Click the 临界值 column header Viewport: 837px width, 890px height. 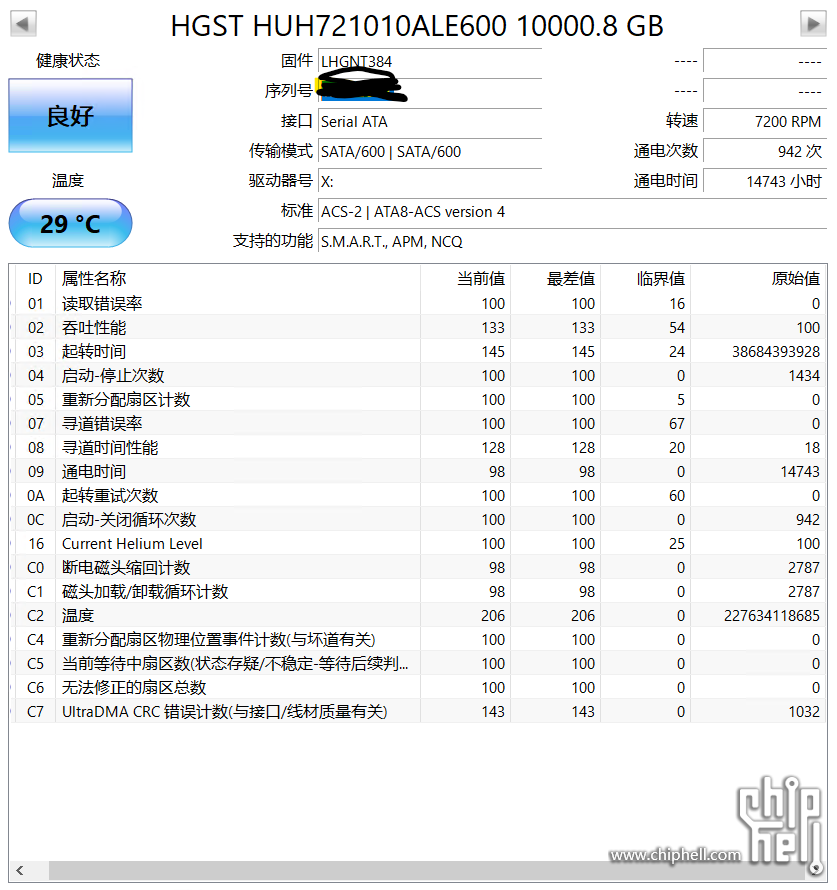[646, 279]
